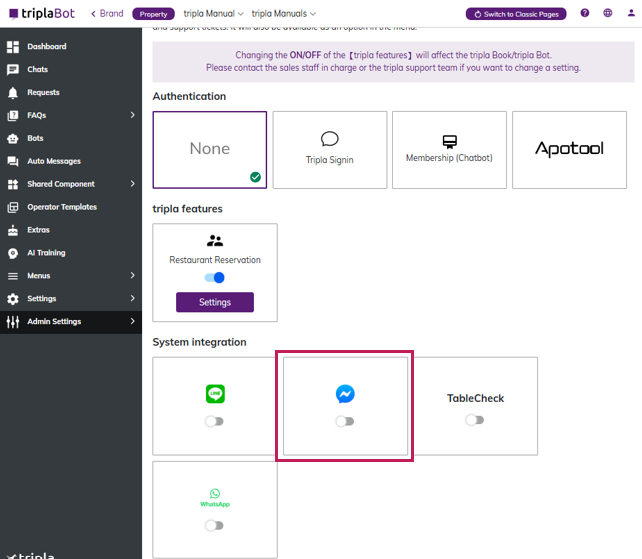
Task: Open the top-right hamburger menu
Action: pyautogui.click(x=629, y=14)
